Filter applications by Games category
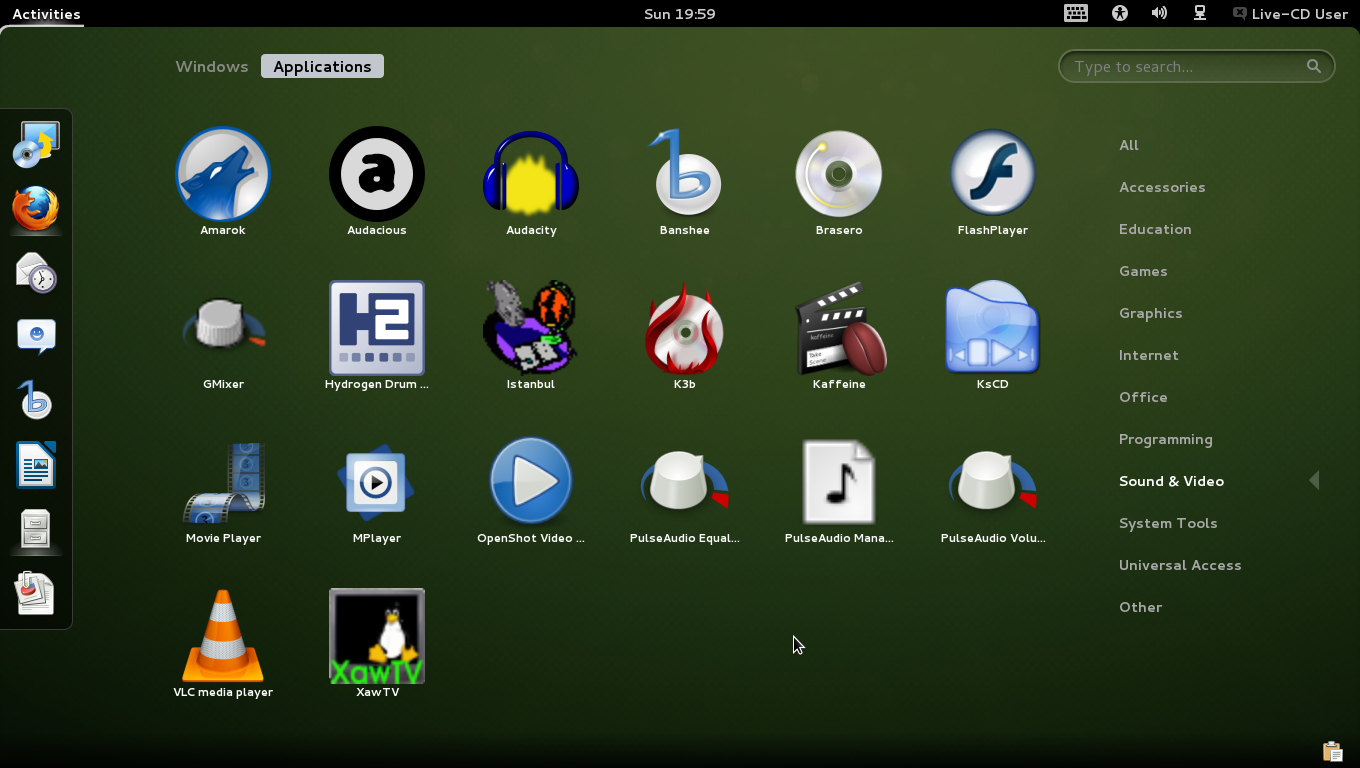 [x=1143, y=271]
